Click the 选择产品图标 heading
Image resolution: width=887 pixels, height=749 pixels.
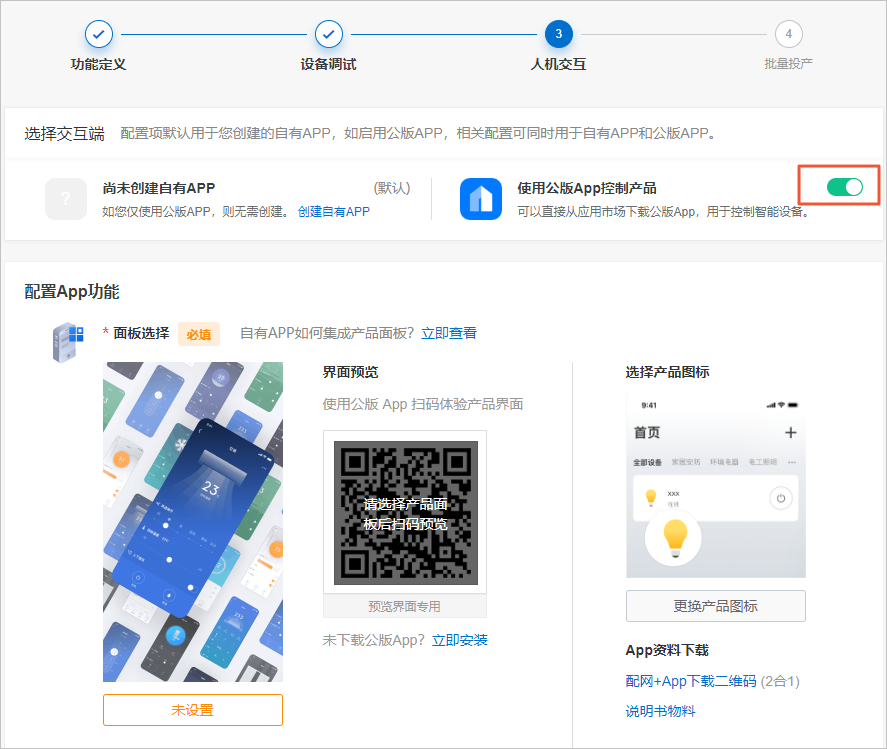[x=668, y=372]
